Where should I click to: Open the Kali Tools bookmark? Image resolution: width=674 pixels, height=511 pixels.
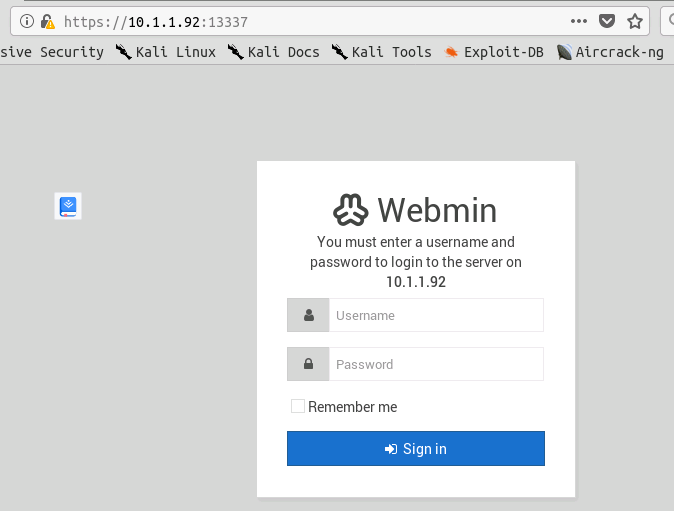(381, 52)
